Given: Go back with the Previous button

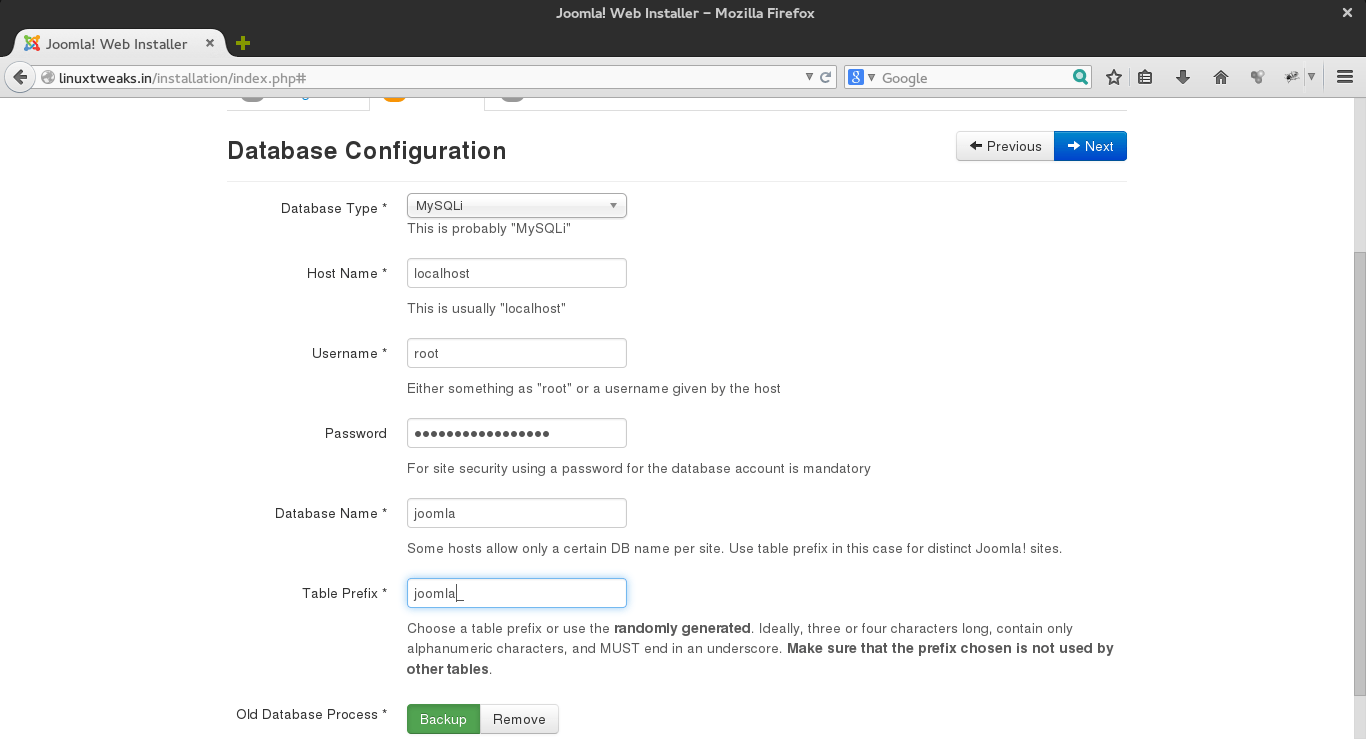Looking at the screenshot, I should [x=1005, y=146].
